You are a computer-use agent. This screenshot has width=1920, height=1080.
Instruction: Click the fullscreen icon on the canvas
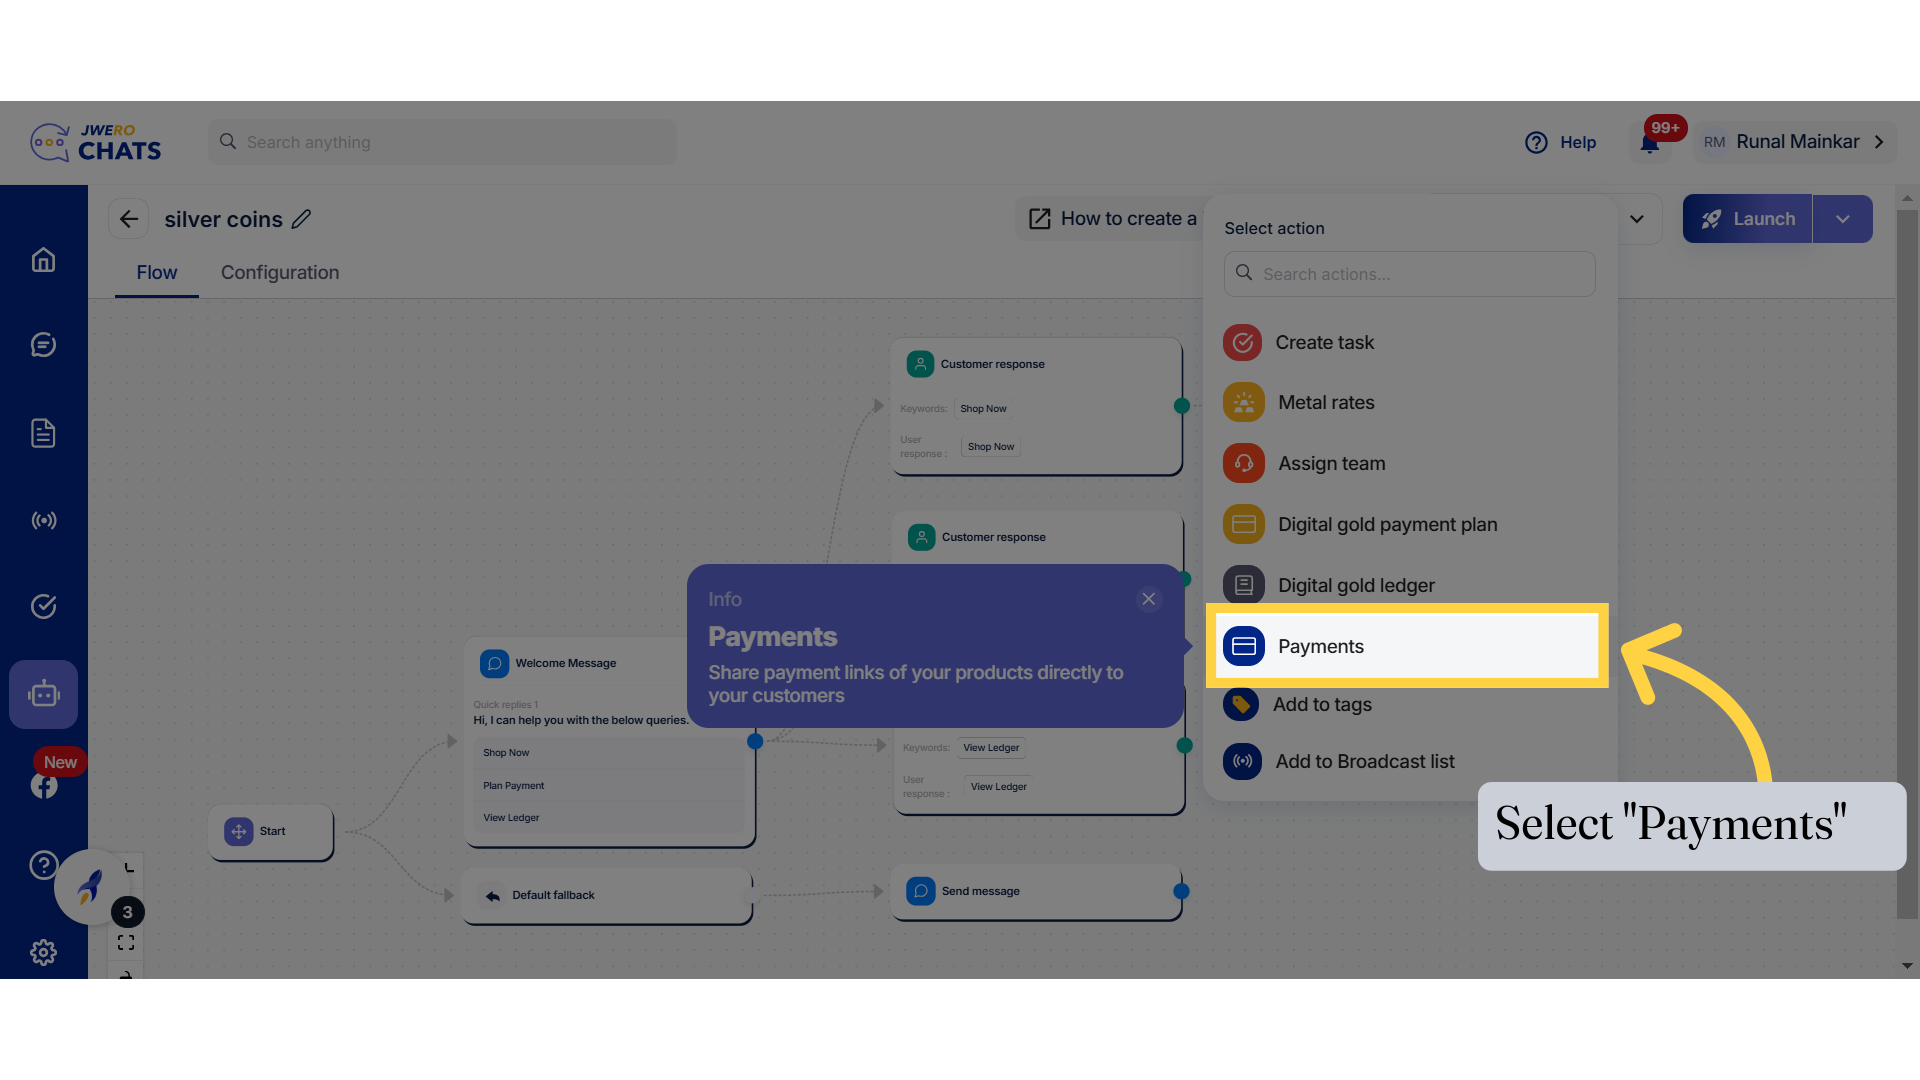click(x=125, y=941)
